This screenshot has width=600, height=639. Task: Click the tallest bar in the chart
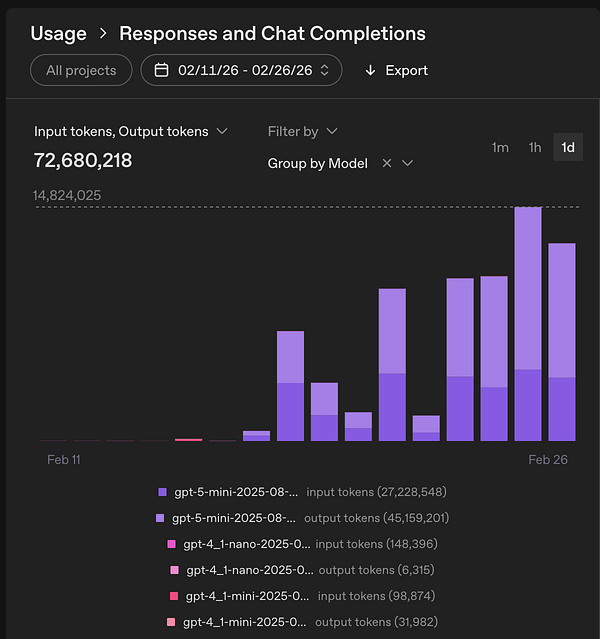click(x=528, y=323)
